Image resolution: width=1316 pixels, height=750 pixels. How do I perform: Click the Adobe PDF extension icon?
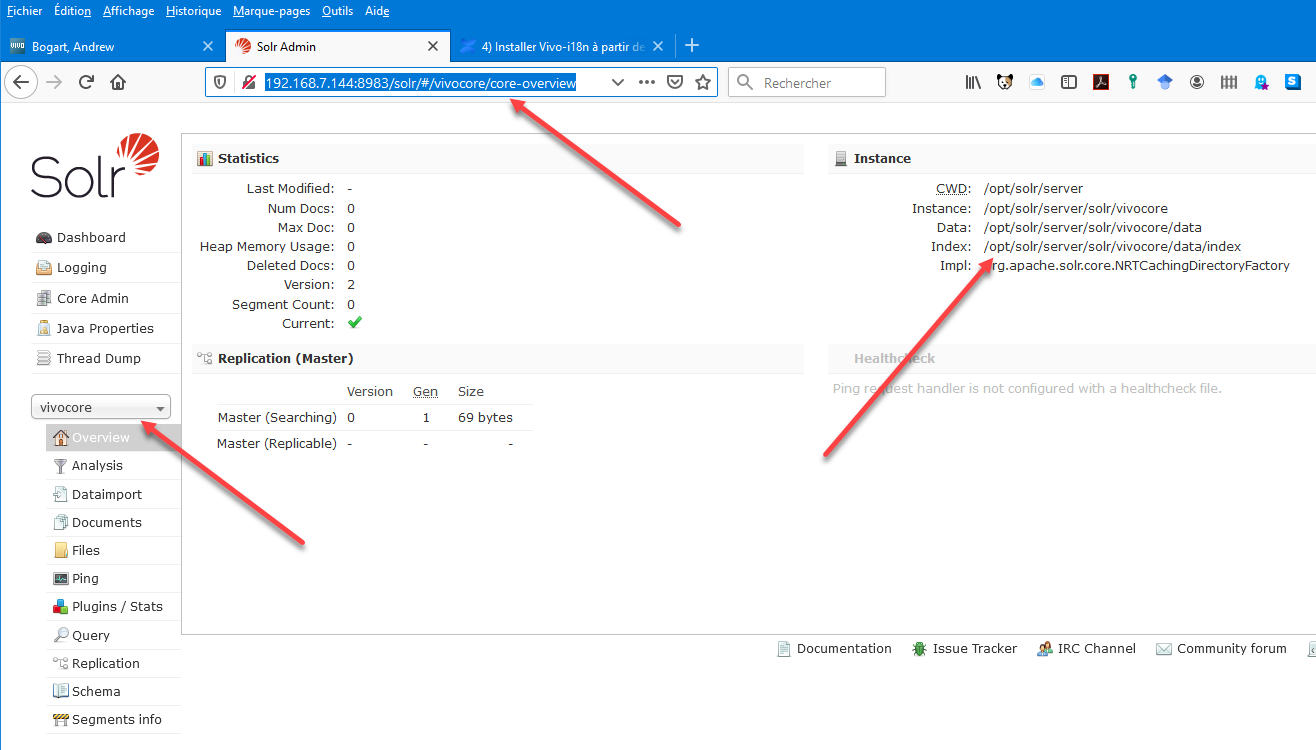1101,82
